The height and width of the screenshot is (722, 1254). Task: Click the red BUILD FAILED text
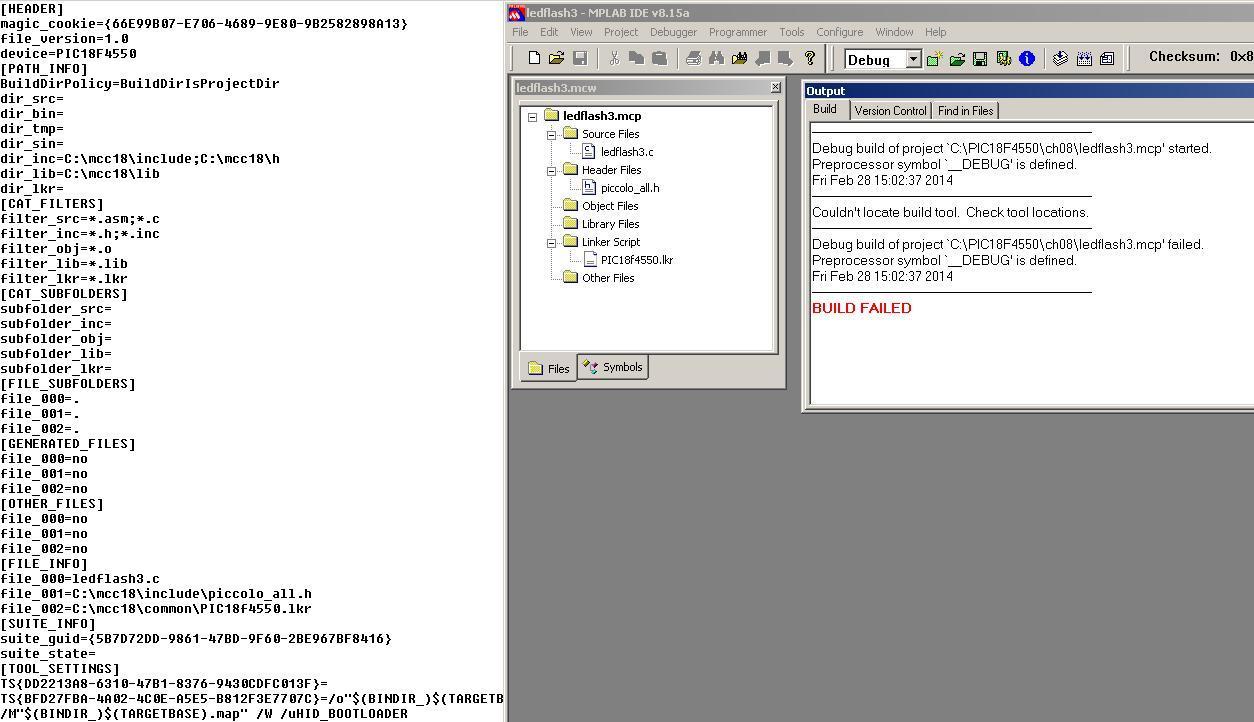[x=862, y=308]
